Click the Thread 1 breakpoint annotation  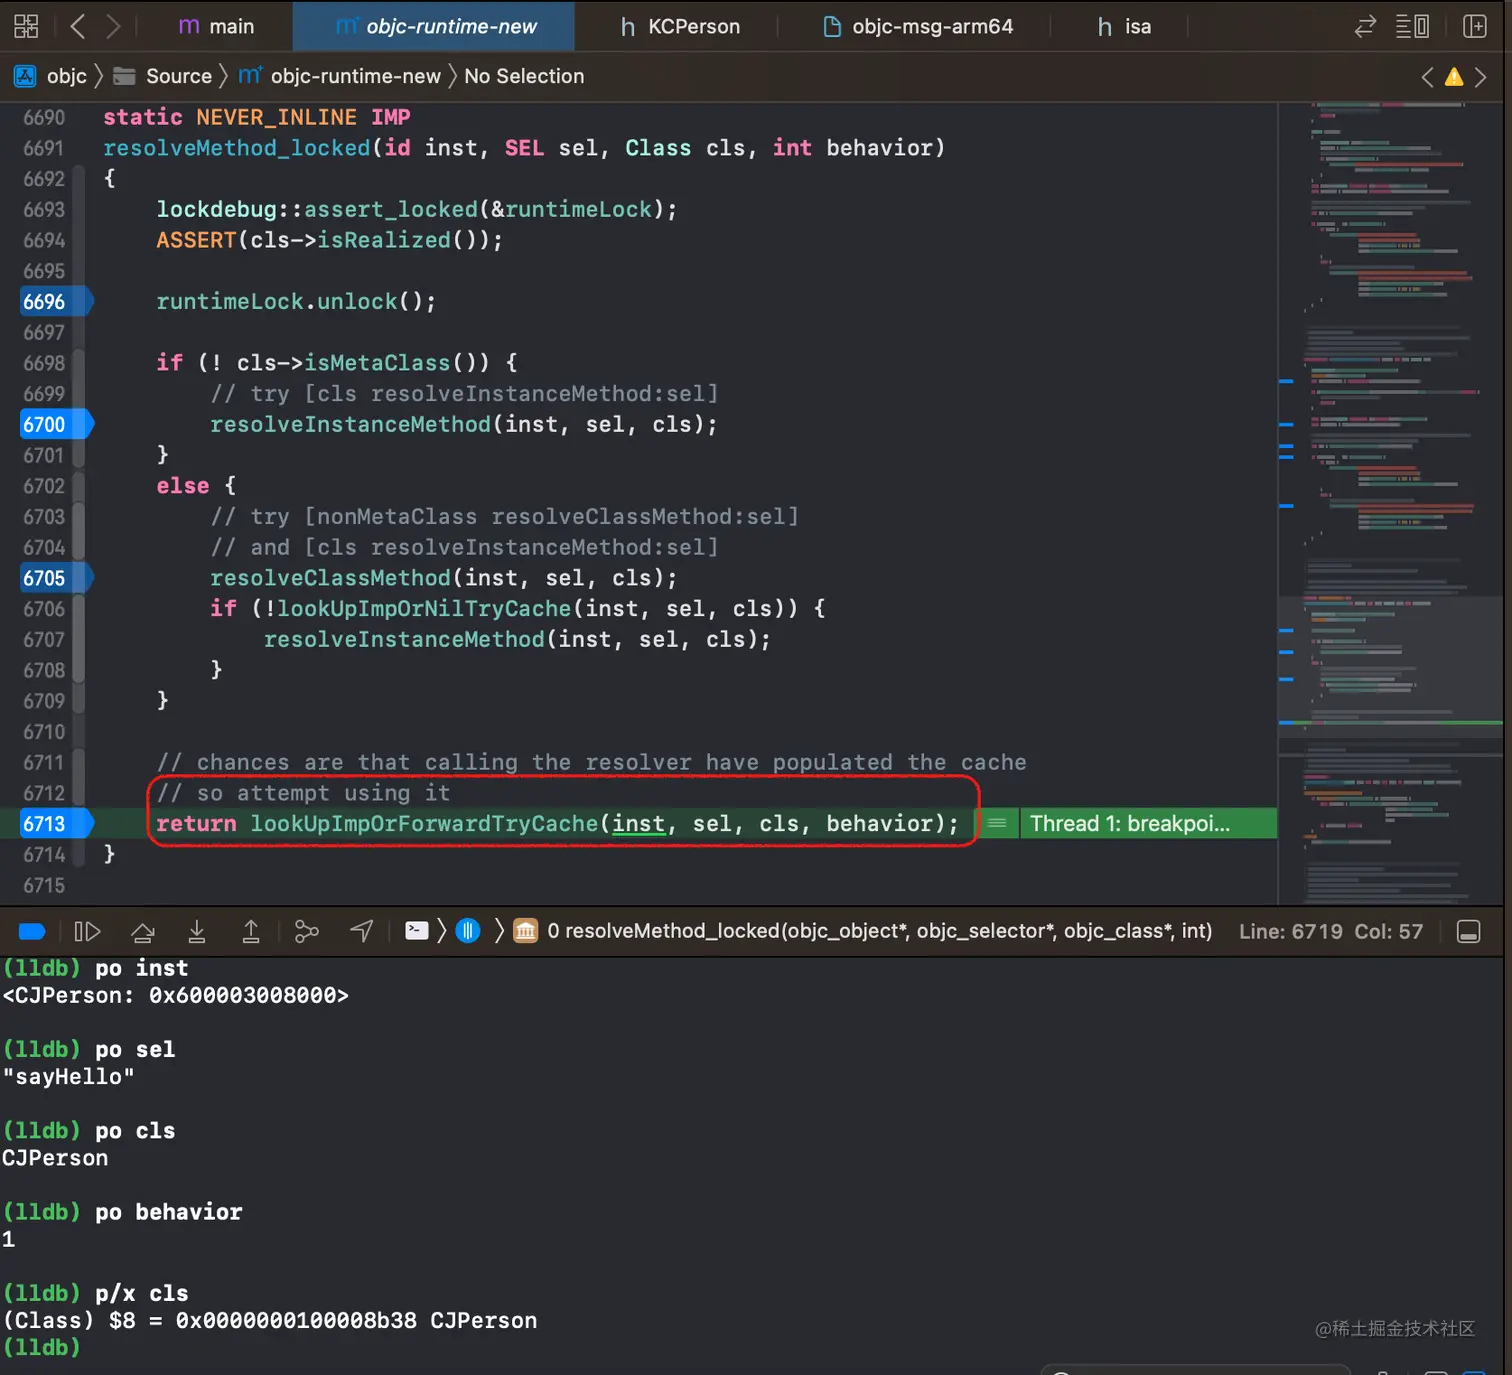[x=1129, y=824]
